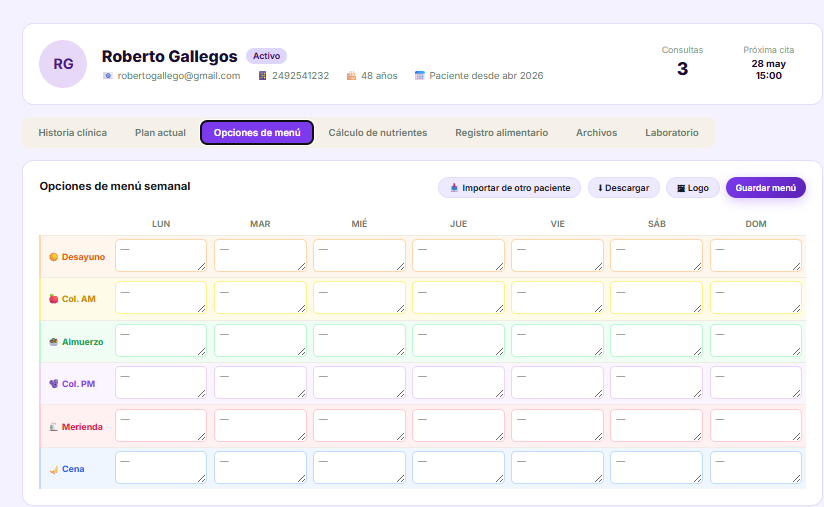Click the Merienda field for MAR
Image resolution: width=824 pixels, height=507 pixels.
click(260, 426)
